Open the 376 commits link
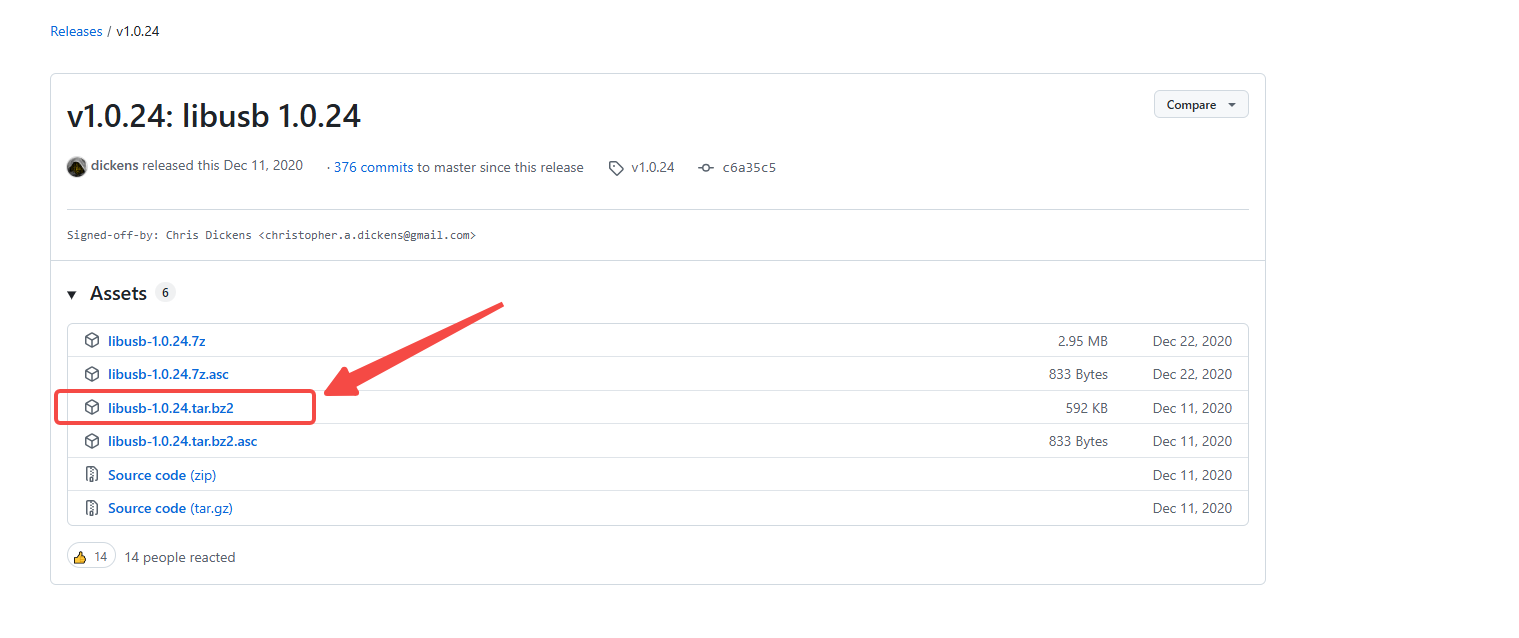 [373, 167]
